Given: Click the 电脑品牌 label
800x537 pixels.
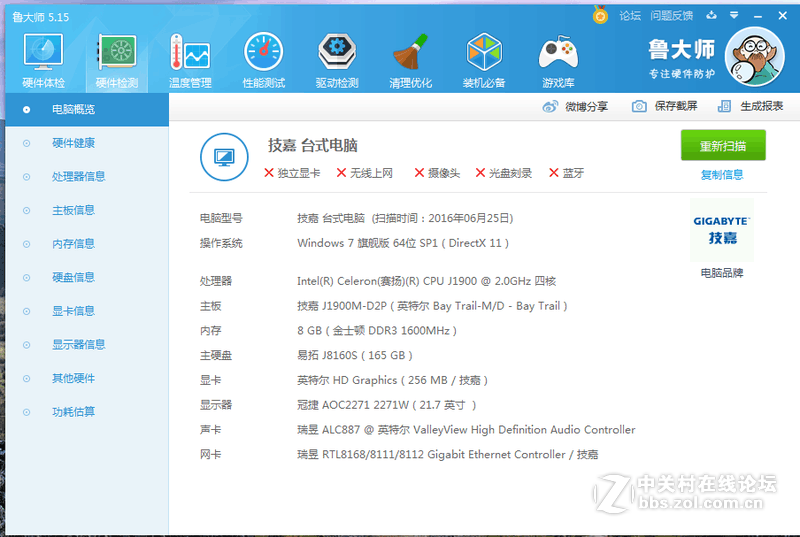Looking at the screenshot, I should [721, 273].
